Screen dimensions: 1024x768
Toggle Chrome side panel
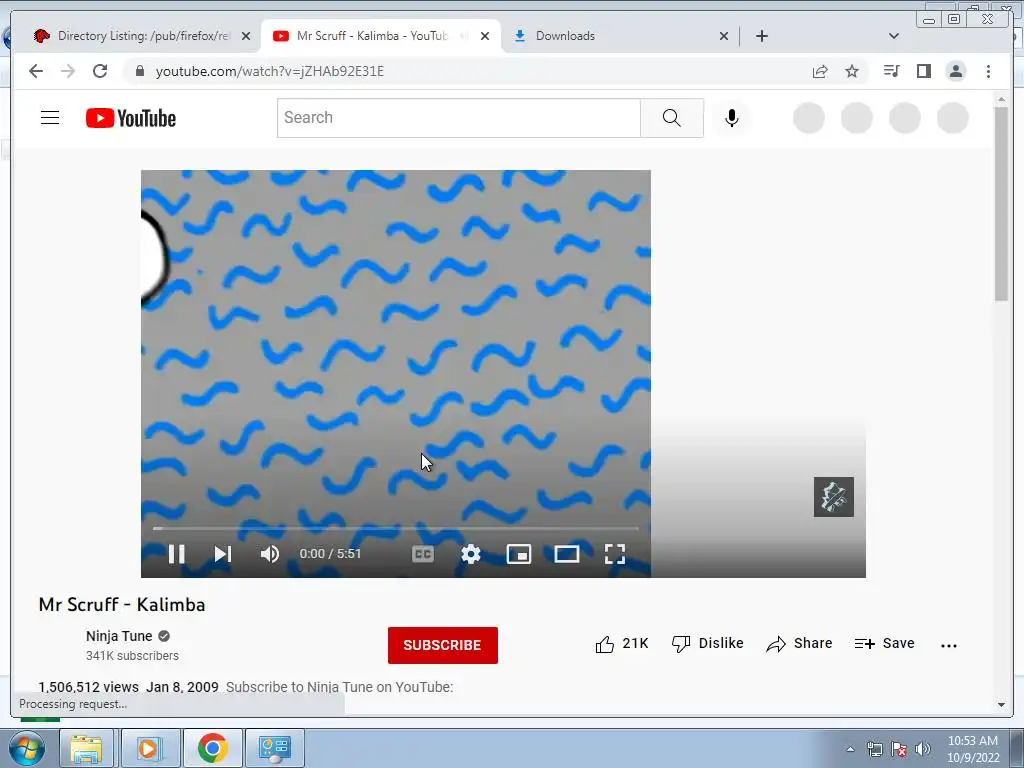point(923,71)
